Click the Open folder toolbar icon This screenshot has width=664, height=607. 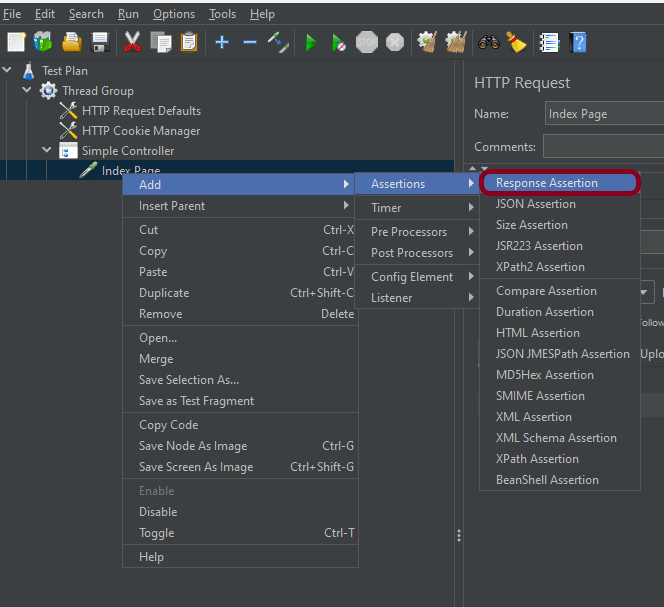(x=72, y=42)
